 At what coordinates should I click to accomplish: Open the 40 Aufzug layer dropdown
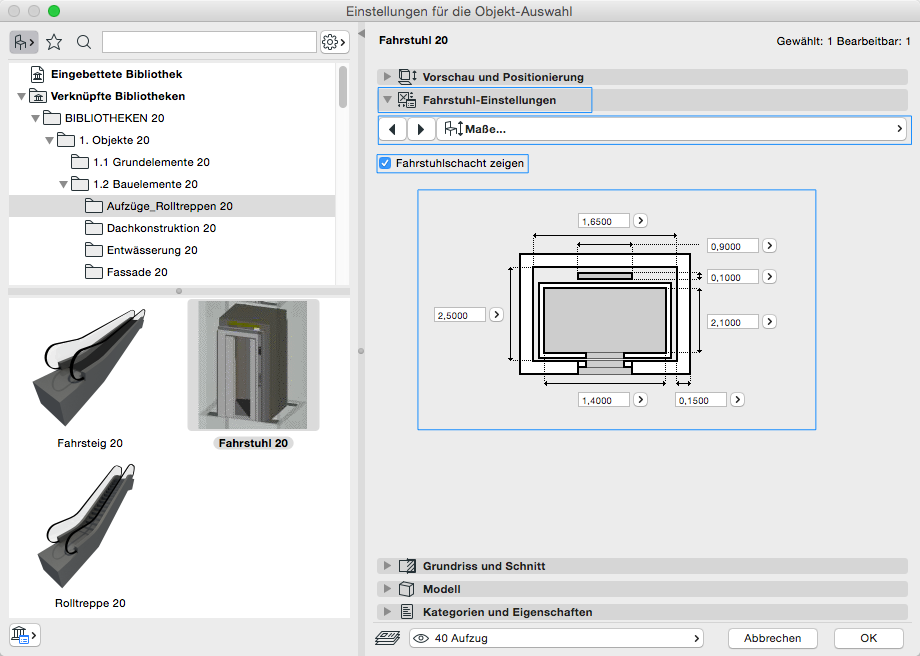point(556,638)
